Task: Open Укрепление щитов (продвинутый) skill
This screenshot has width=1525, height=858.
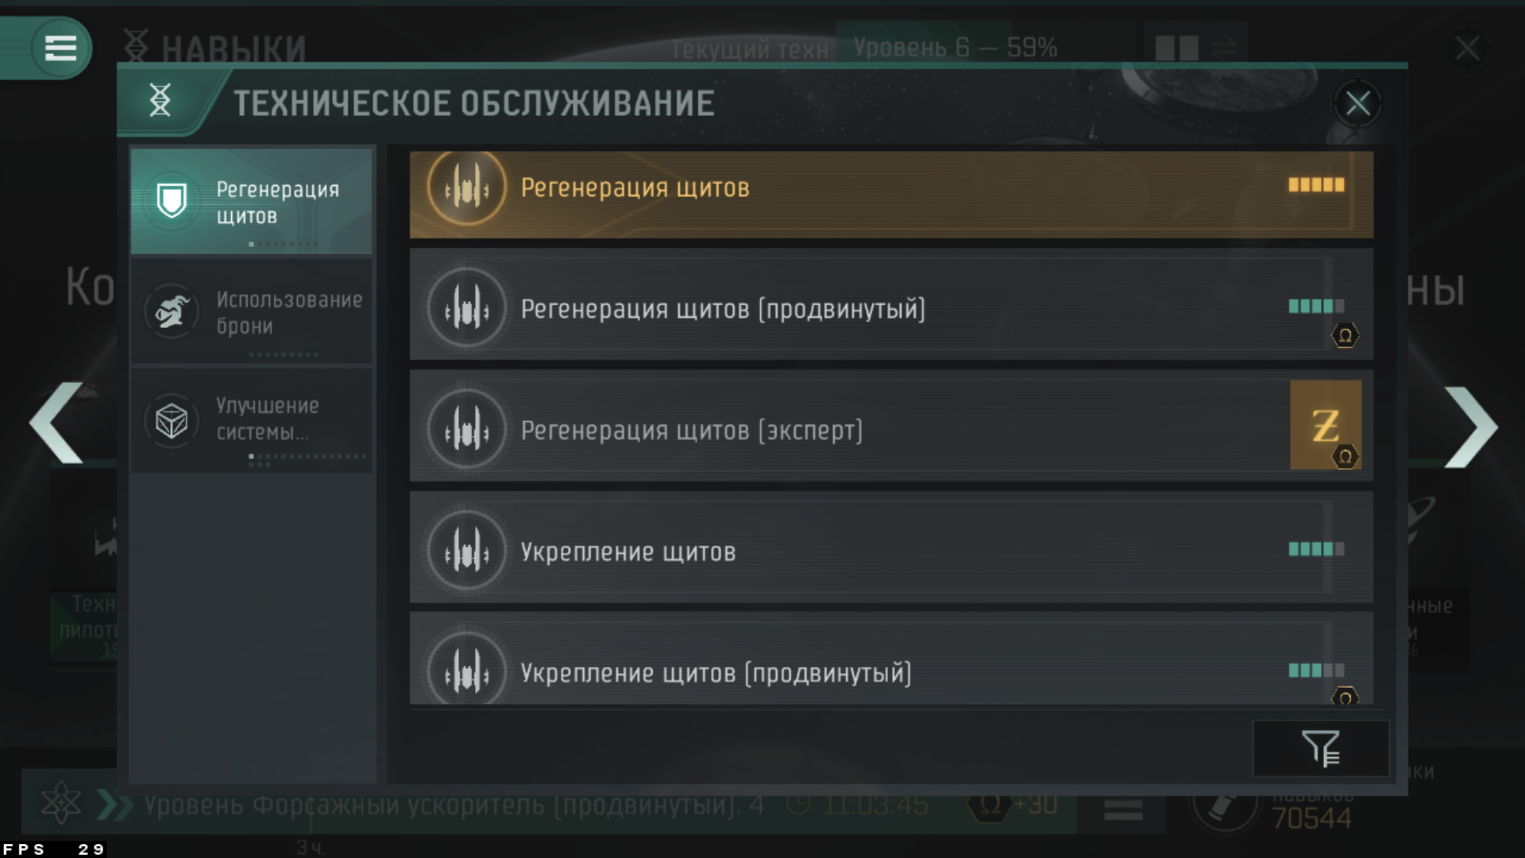Action: tap(891, 659)
